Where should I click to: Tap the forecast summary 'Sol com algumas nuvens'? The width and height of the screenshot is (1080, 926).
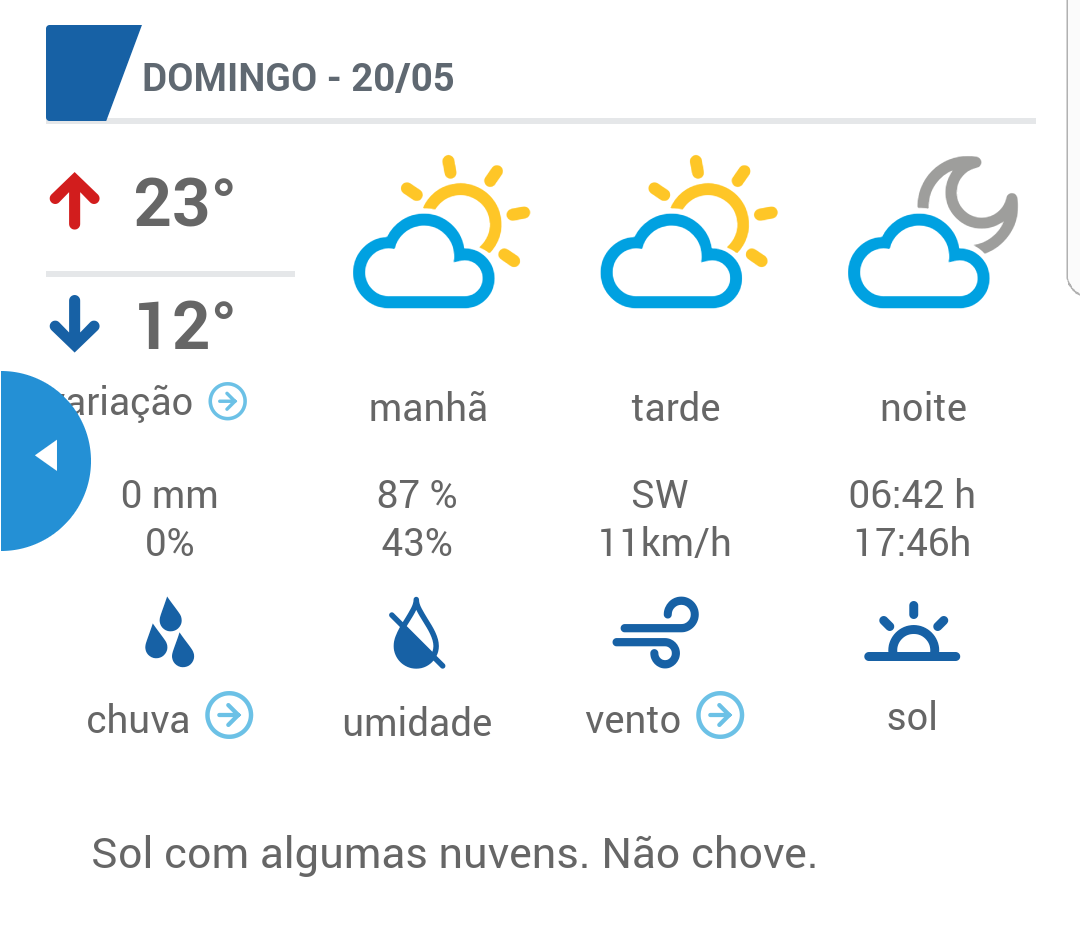coord(340,853)
